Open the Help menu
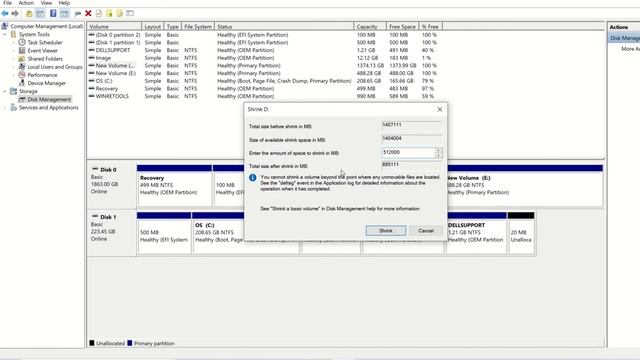Viewport: 640px width, 360px height. (64, 3)
